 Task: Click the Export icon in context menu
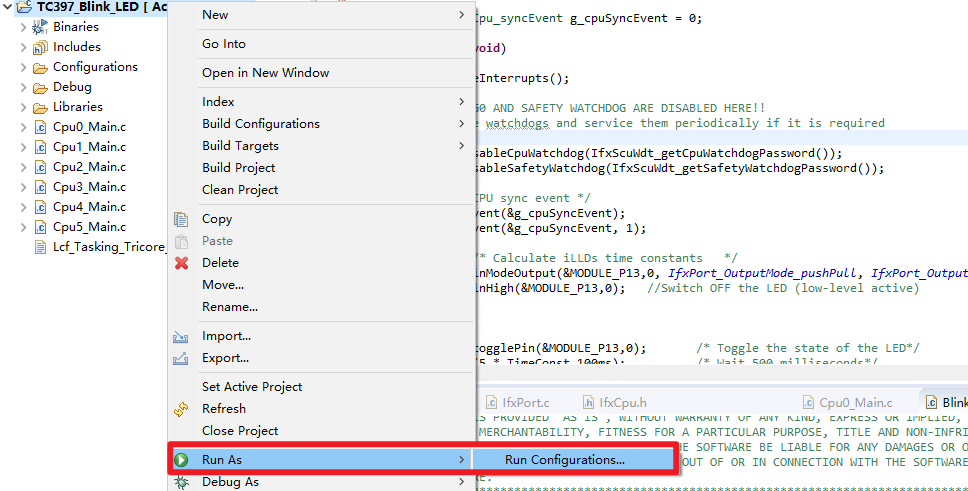coord(181,358)
